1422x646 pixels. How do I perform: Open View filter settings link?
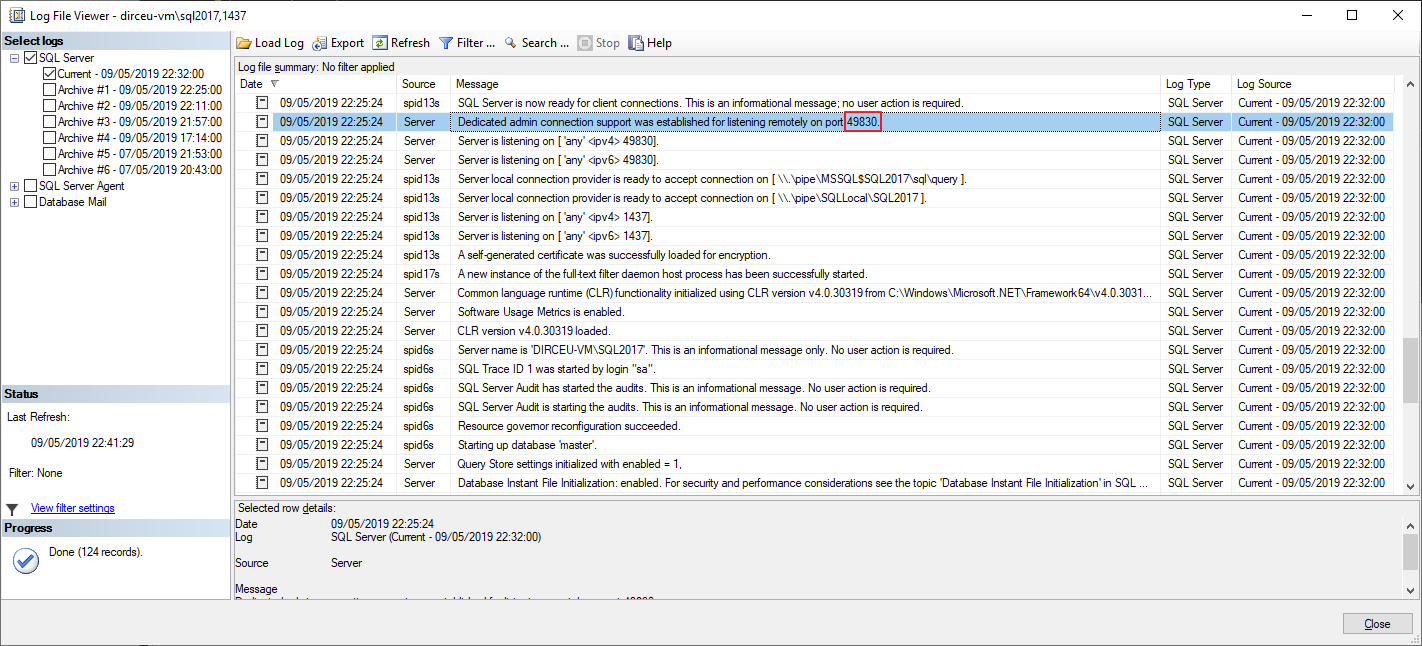[73, 508]
